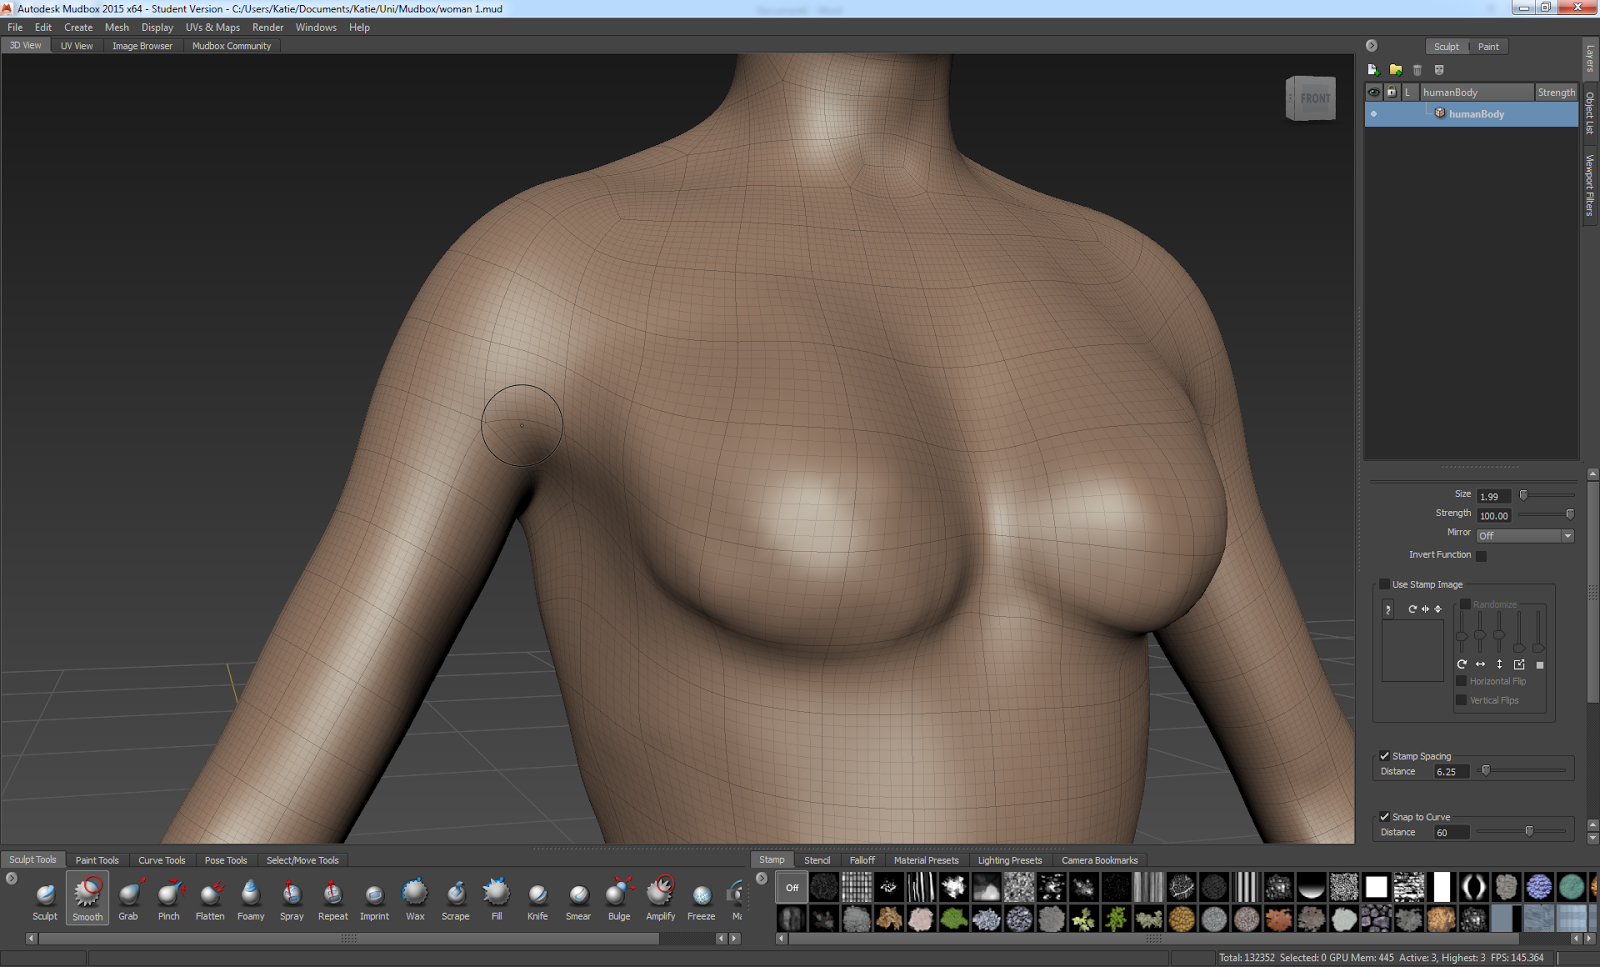Tick the Randomize checkbox
This screenshot has width=1600, height=967.
tap(1465, 604)
